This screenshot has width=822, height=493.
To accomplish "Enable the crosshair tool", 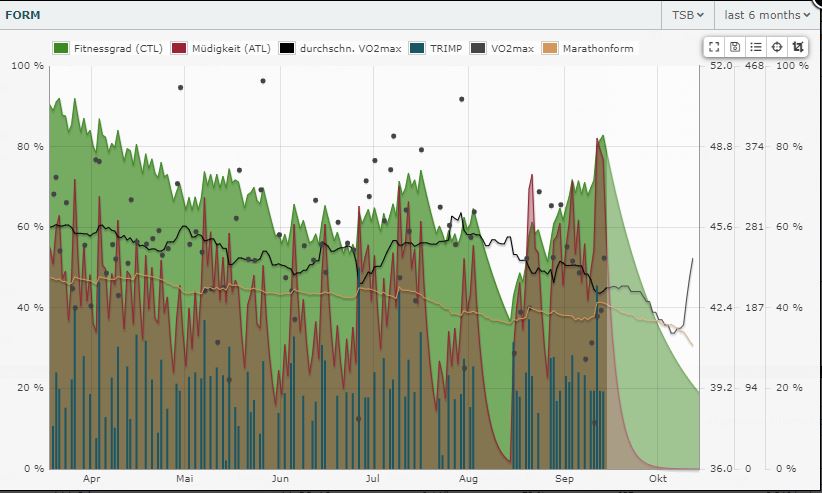I will (x=776, y=47).
